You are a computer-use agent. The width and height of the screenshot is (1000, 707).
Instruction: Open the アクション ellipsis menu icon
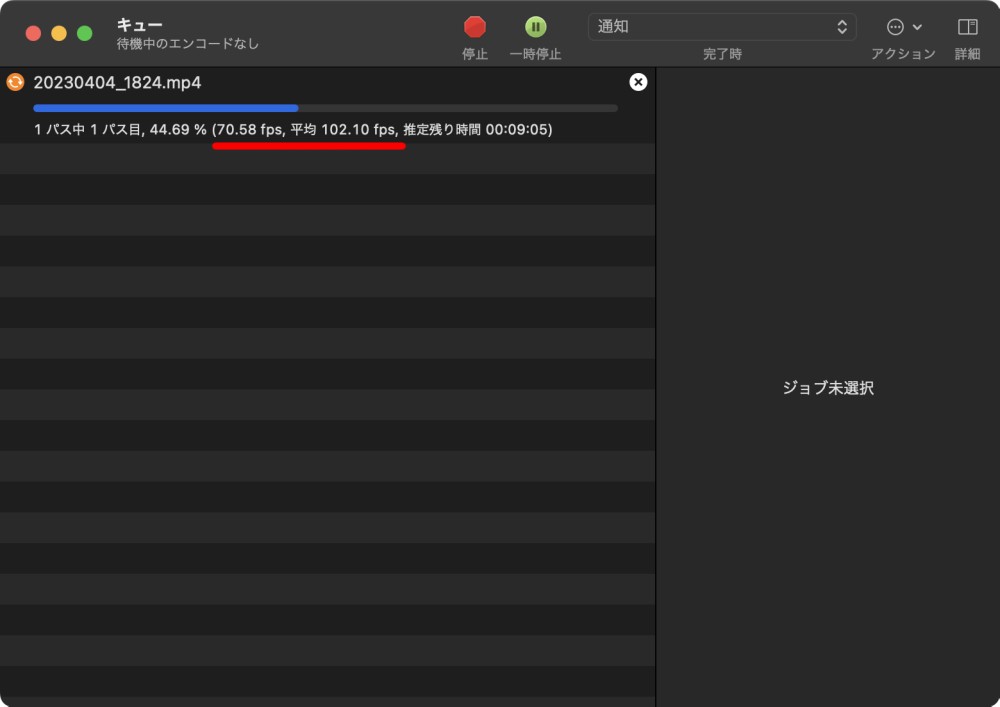895,27
